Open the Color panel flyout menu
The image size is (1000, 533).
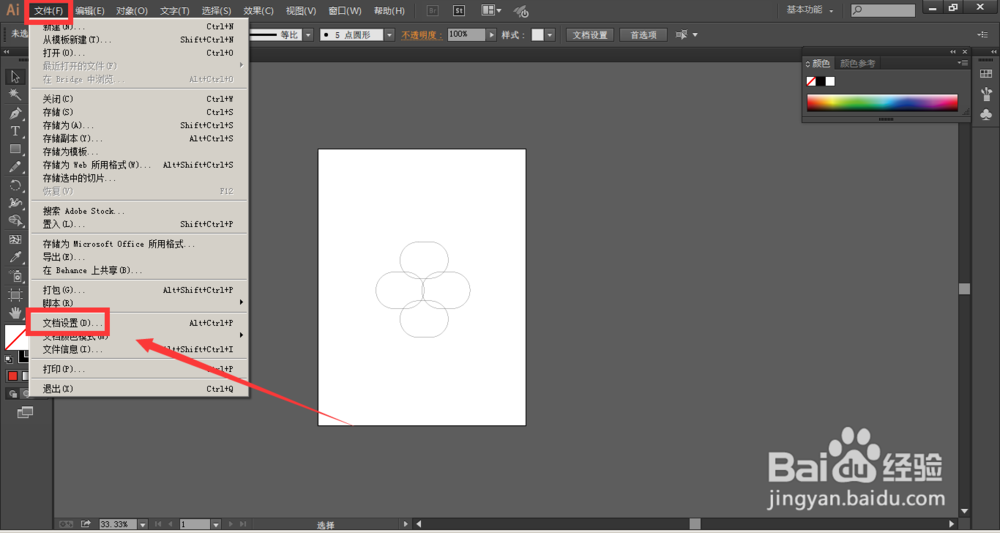coord(963,63)
